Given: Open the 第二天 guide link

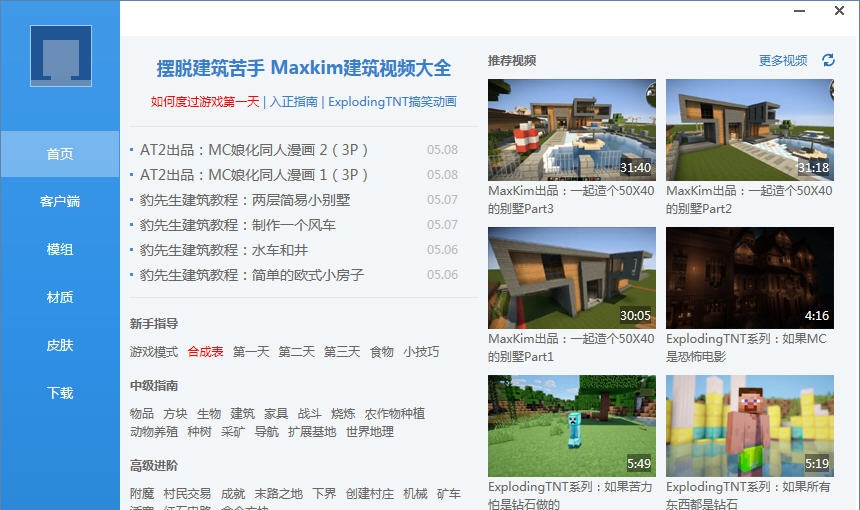Looking at the screenshot, I should click(296, 352).
